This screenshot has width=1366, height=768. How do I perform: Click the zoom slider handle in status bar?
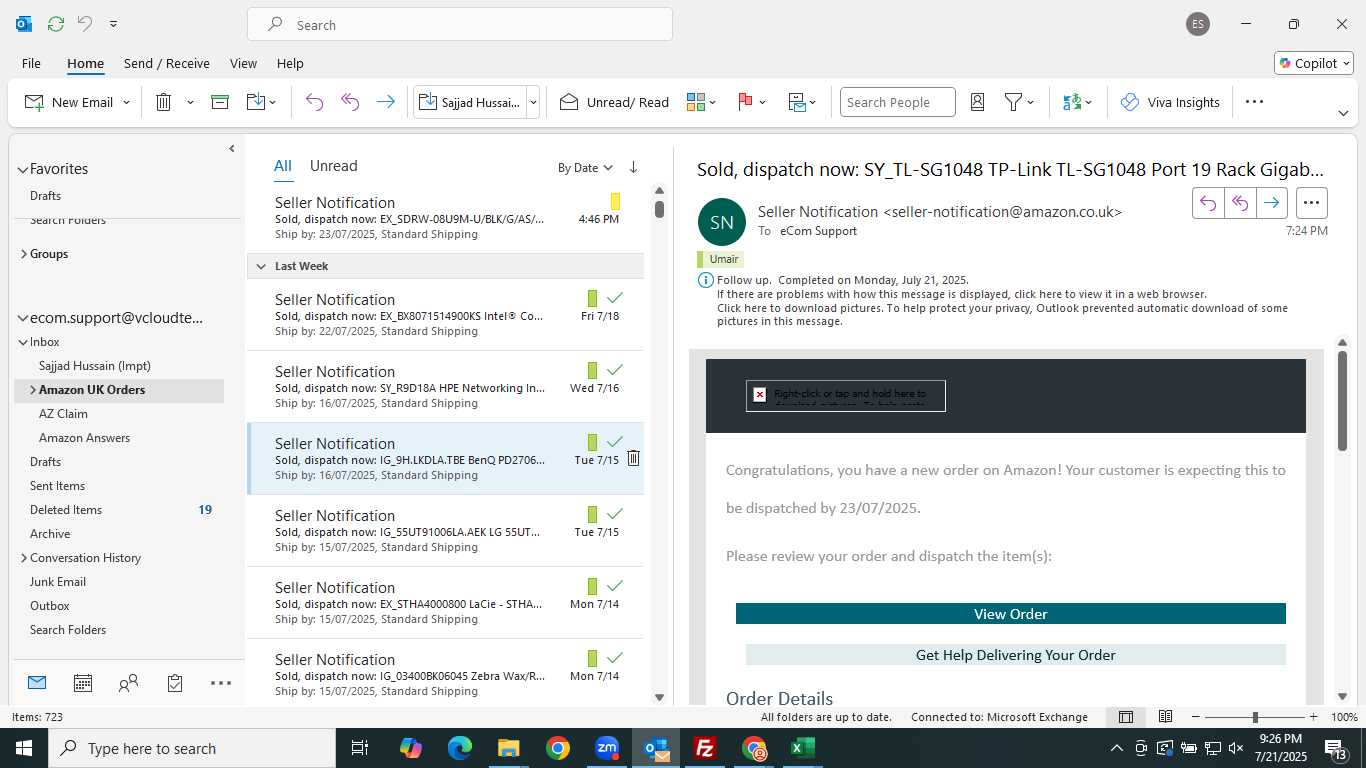pos(1255,717)
